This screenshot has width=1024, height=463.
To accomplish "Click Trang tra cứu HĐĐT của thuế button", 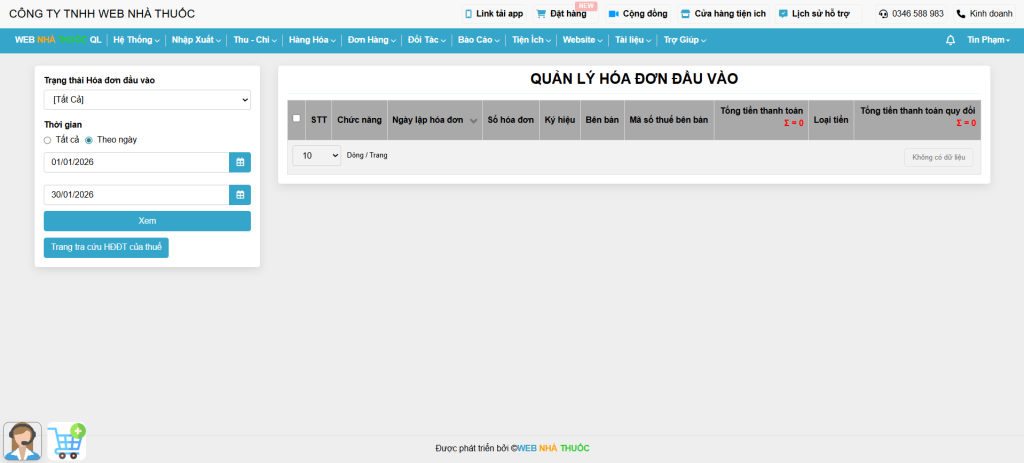I will [x=106, y=248].
